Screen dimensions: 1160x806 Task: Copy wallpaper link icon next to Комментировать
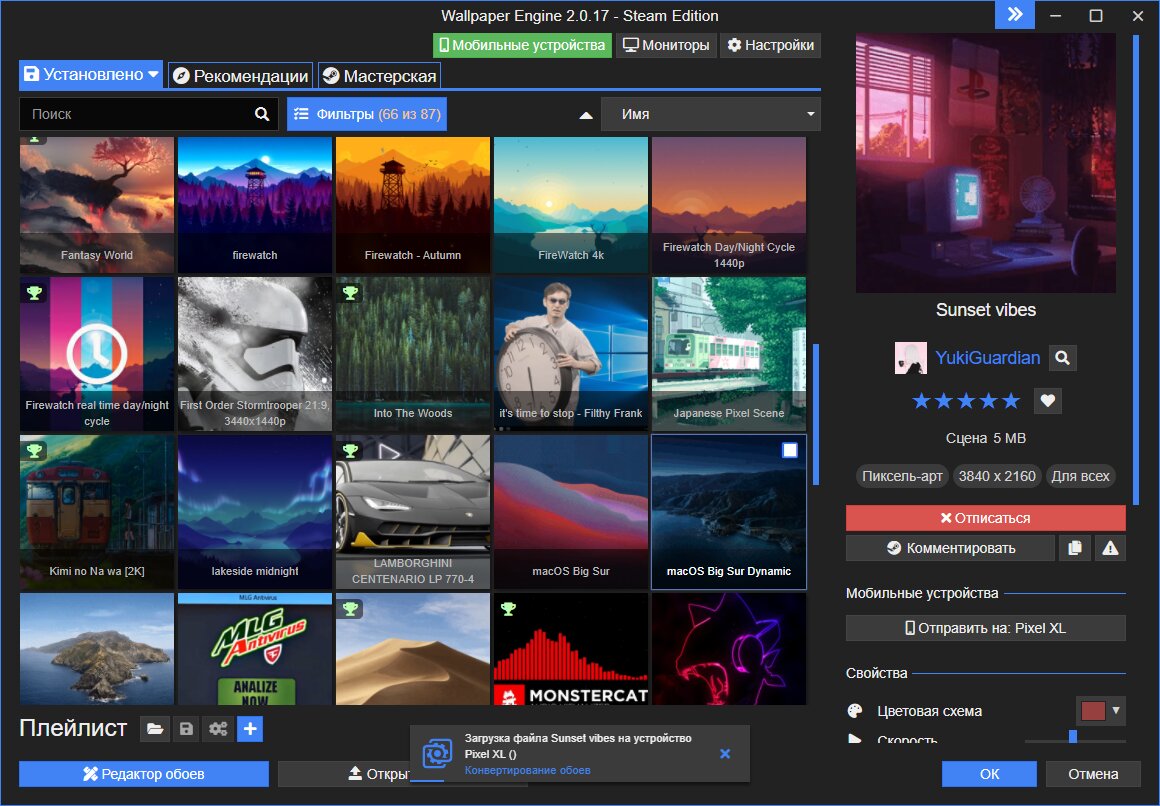(x=1075, y=548)
